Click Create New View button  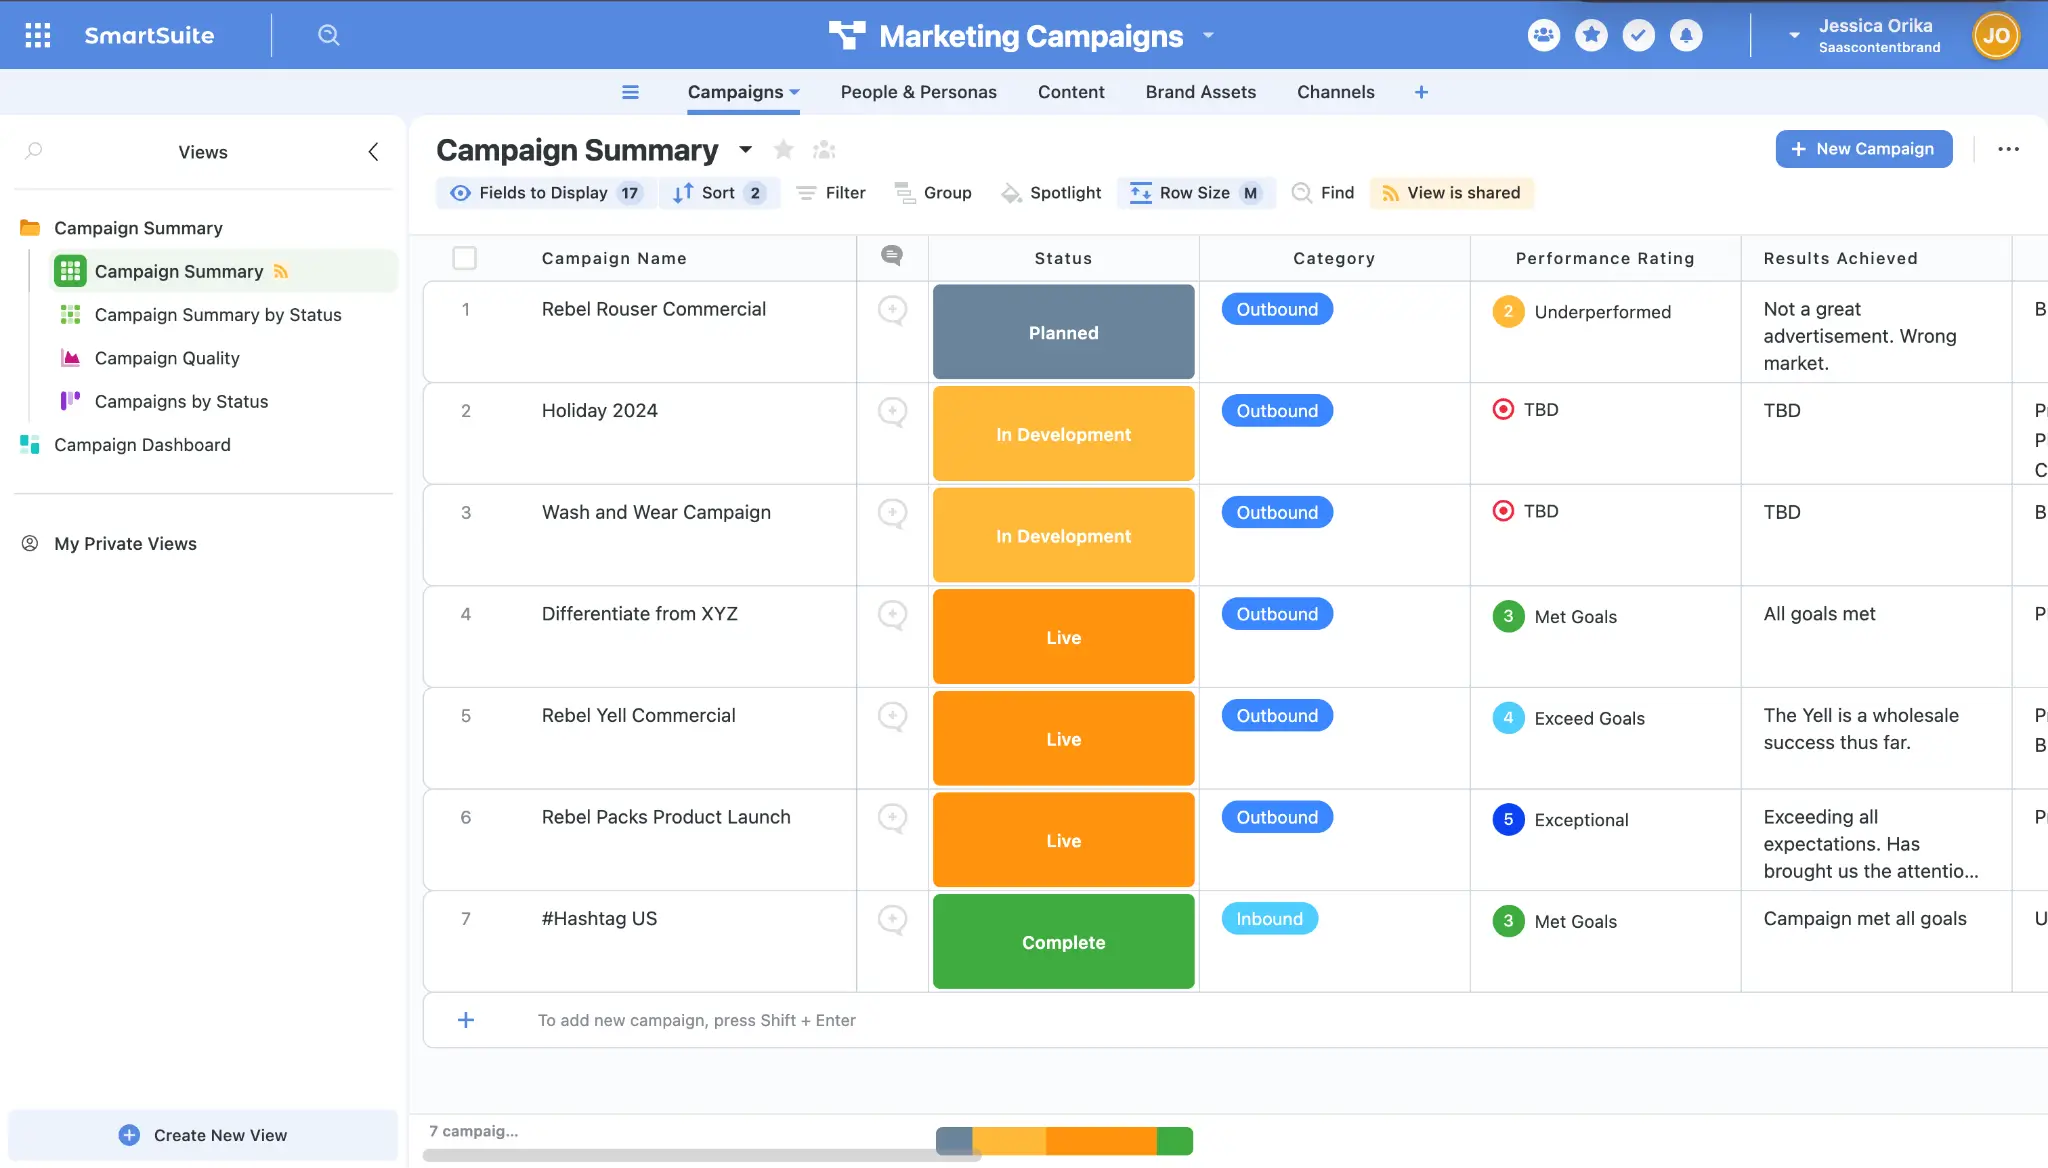tap(203, 1135)
